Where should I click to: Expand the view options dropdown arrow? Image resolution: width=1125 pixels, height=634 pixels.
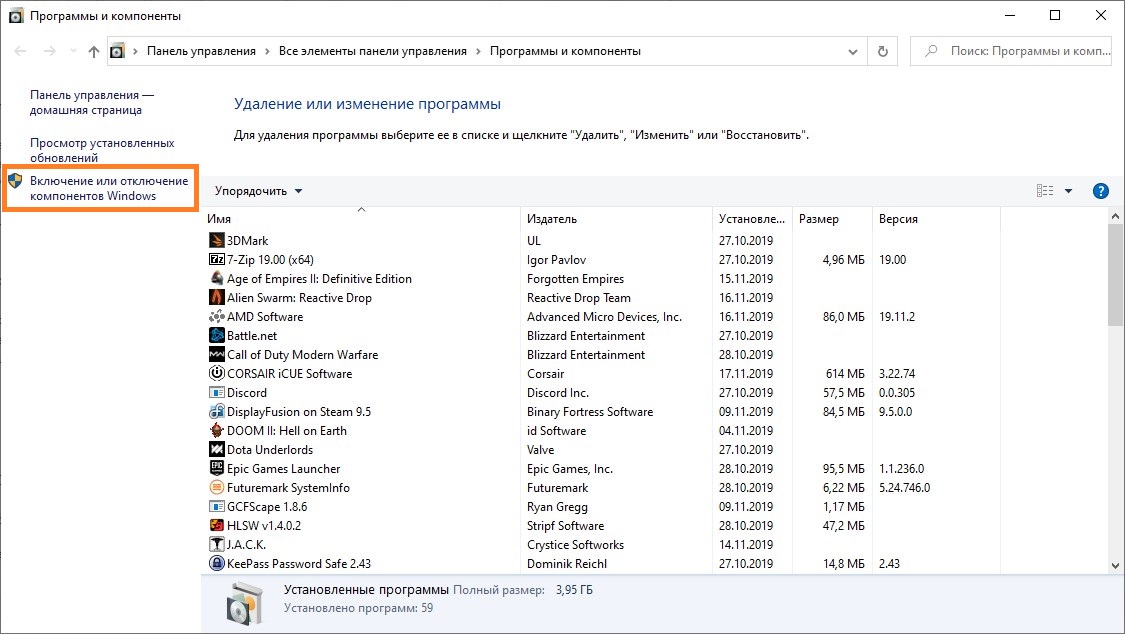1068,191
